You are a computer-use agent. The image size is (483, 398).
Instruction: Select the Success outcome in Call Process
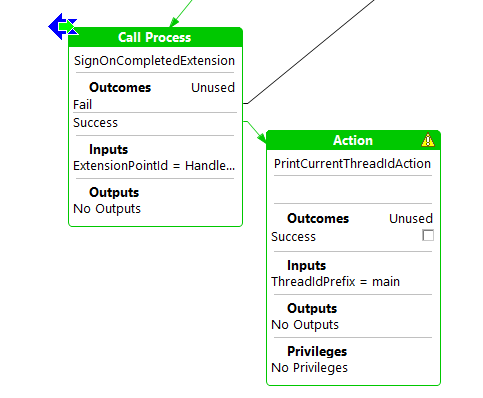(155, 123)
